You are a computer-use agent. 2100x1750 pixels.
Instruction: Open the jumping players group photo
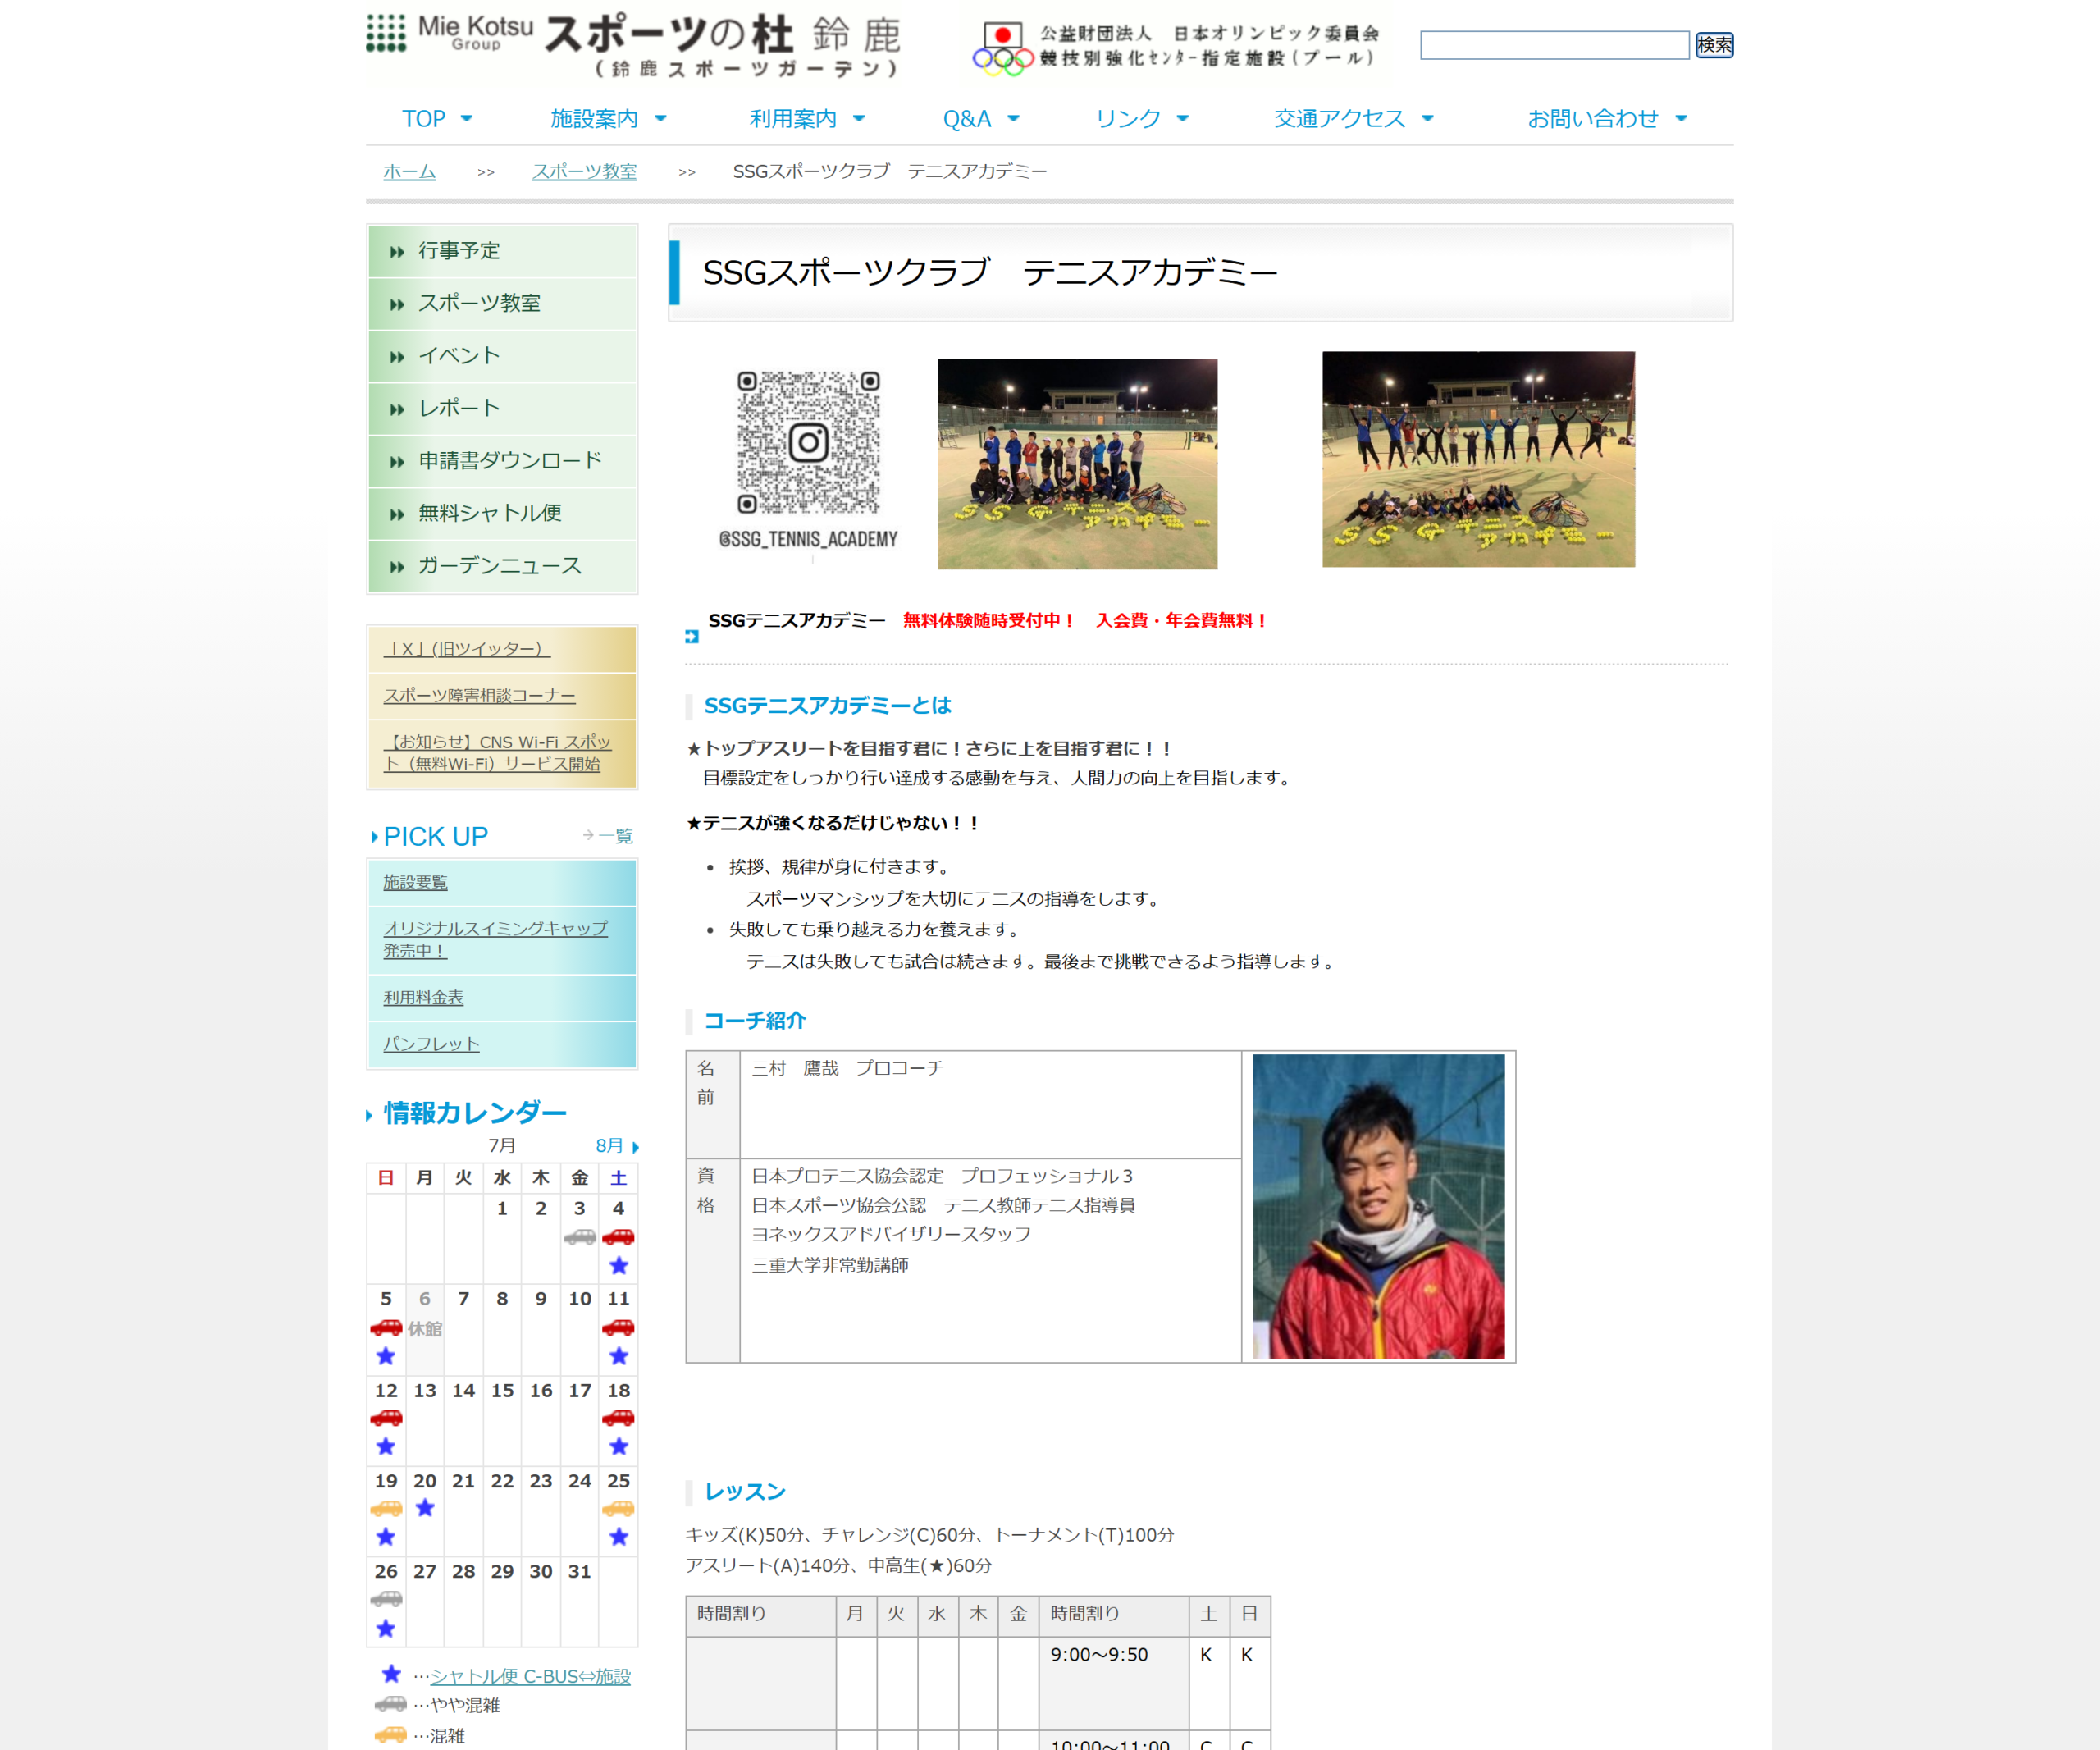[1478, 459]
